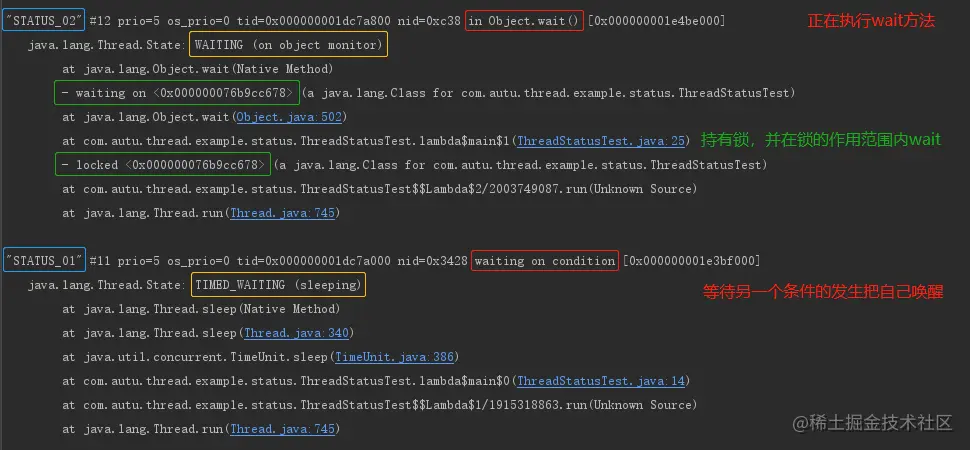Click the address "[0x000000001e4be000]"
Image resolution: width=970 pixels, height=450 pixels.
tap(656, 21)
